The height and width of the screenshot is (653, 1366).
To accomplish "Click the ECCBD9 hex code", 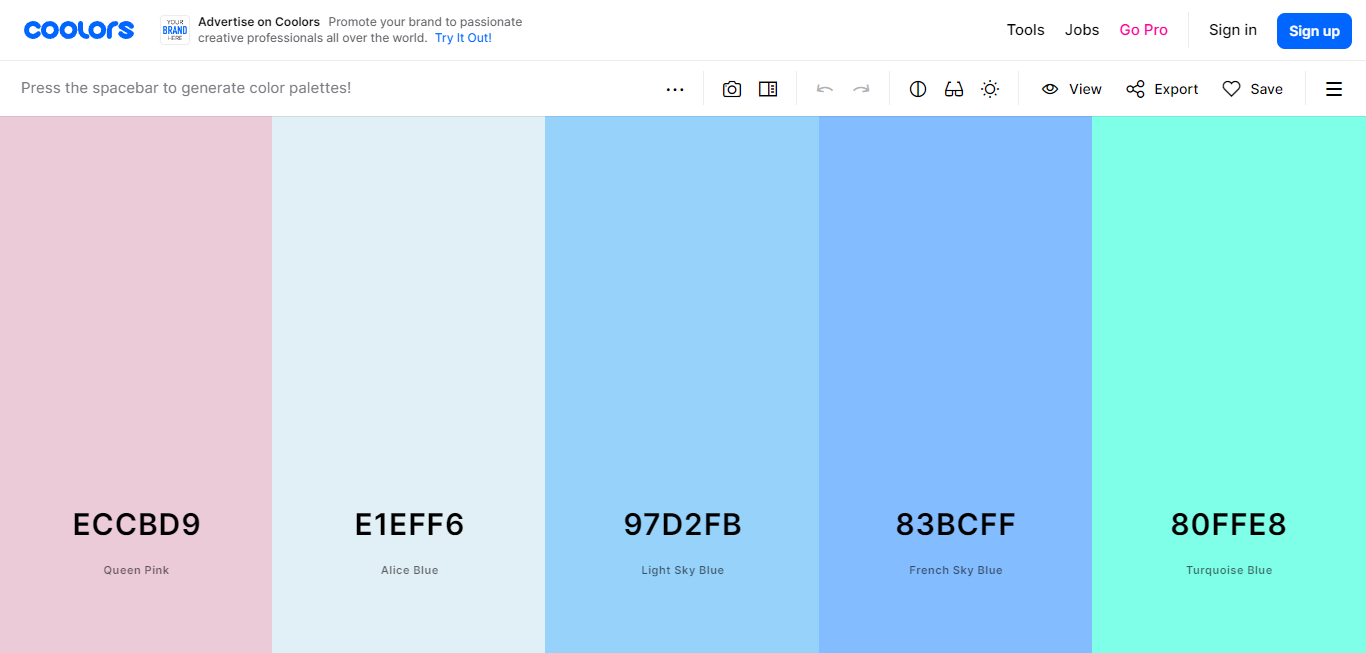I will tap(137, 525).
